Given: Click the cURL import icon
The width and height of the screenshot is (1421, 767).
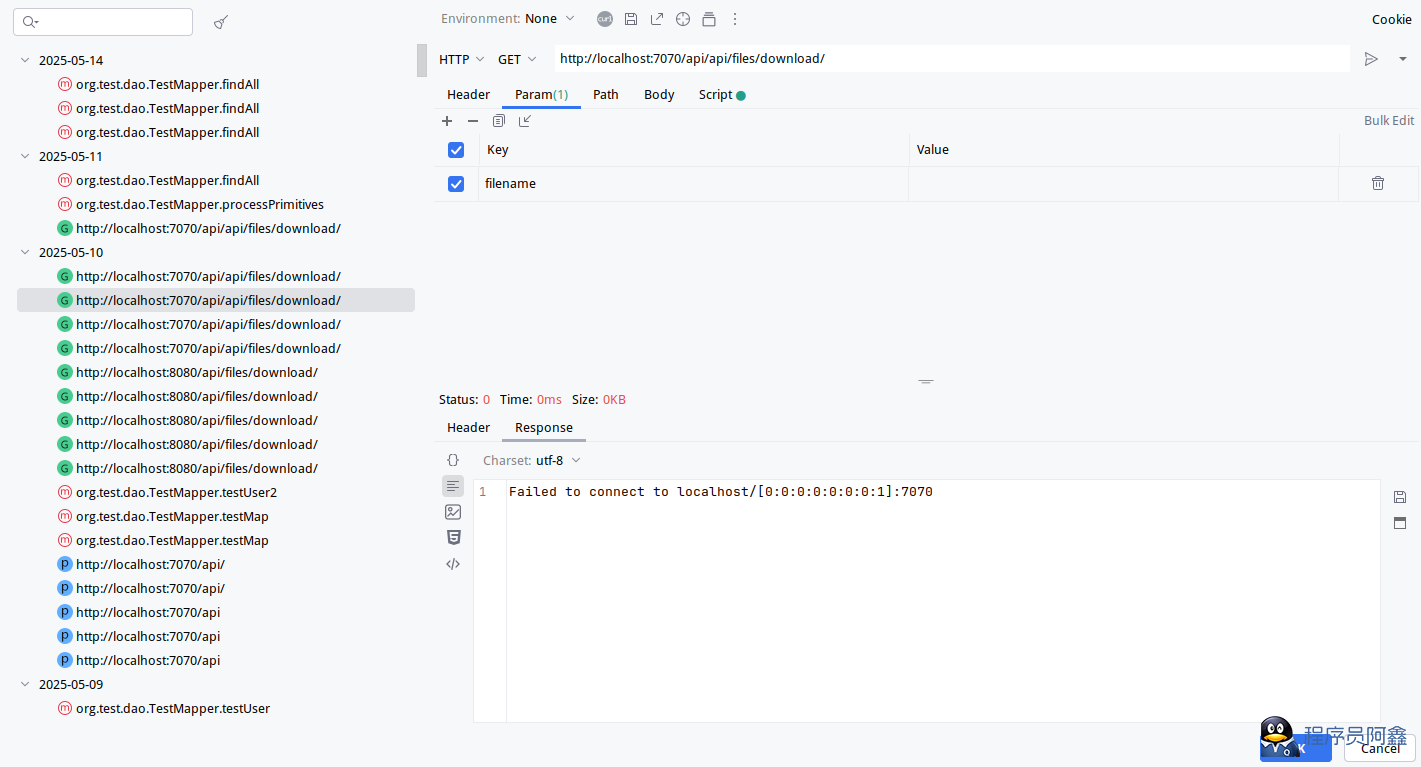Looking at the screenshot, I should [605, 19].
